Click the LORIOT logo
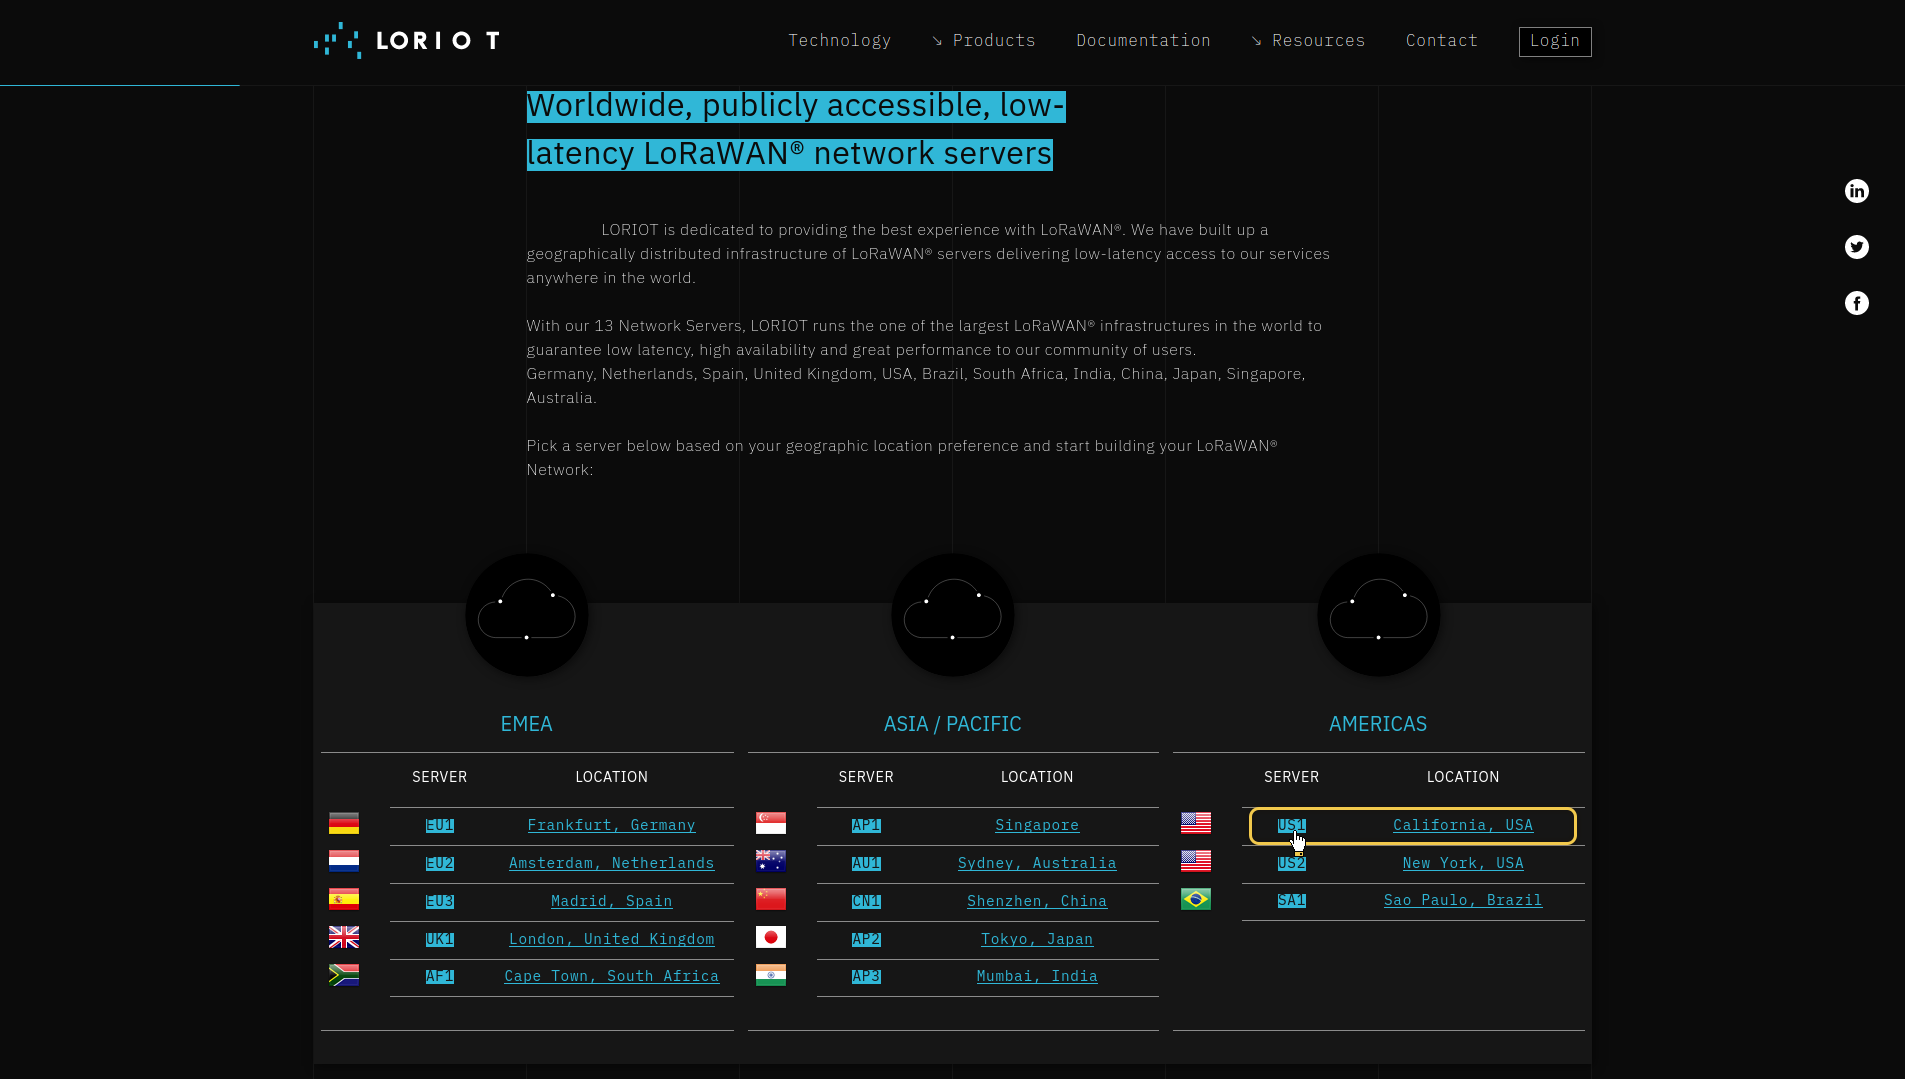 pos(407,41)
